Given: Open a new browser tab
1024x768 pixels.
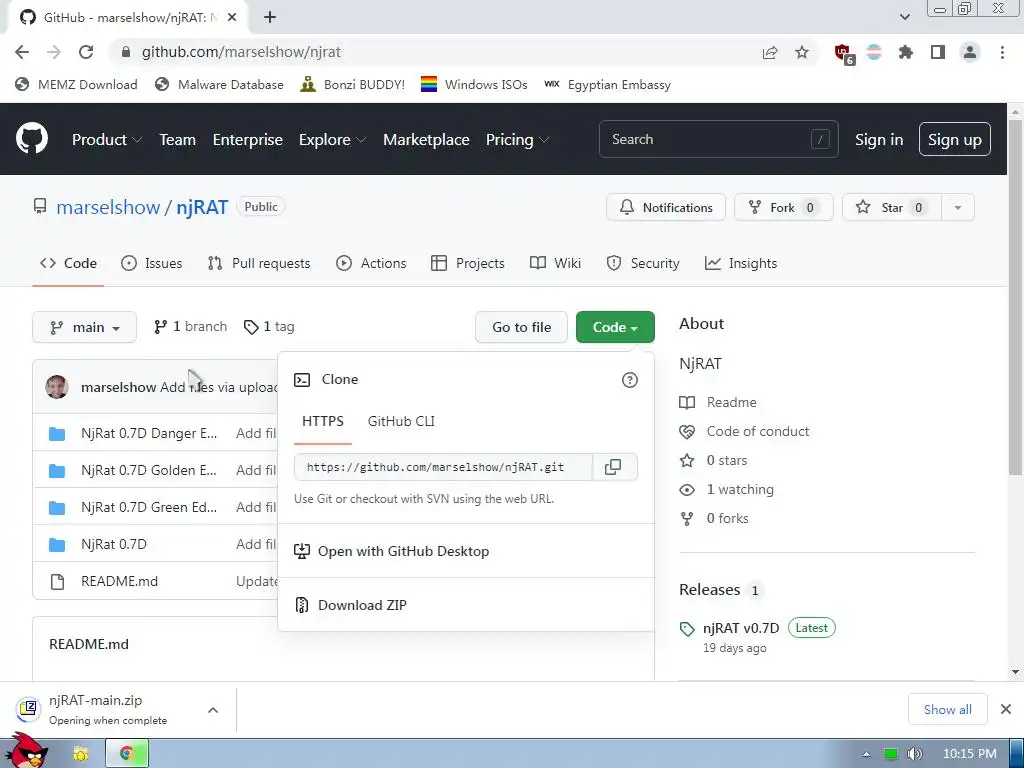Looking at the screenshot, I should (270, 18).
